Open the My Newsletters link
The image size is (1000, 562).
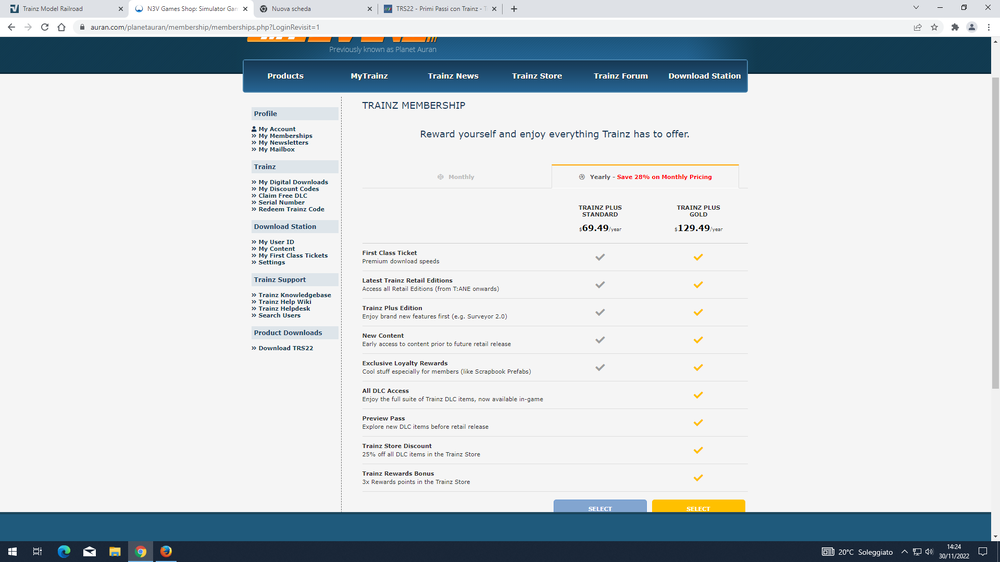[283, 143]
